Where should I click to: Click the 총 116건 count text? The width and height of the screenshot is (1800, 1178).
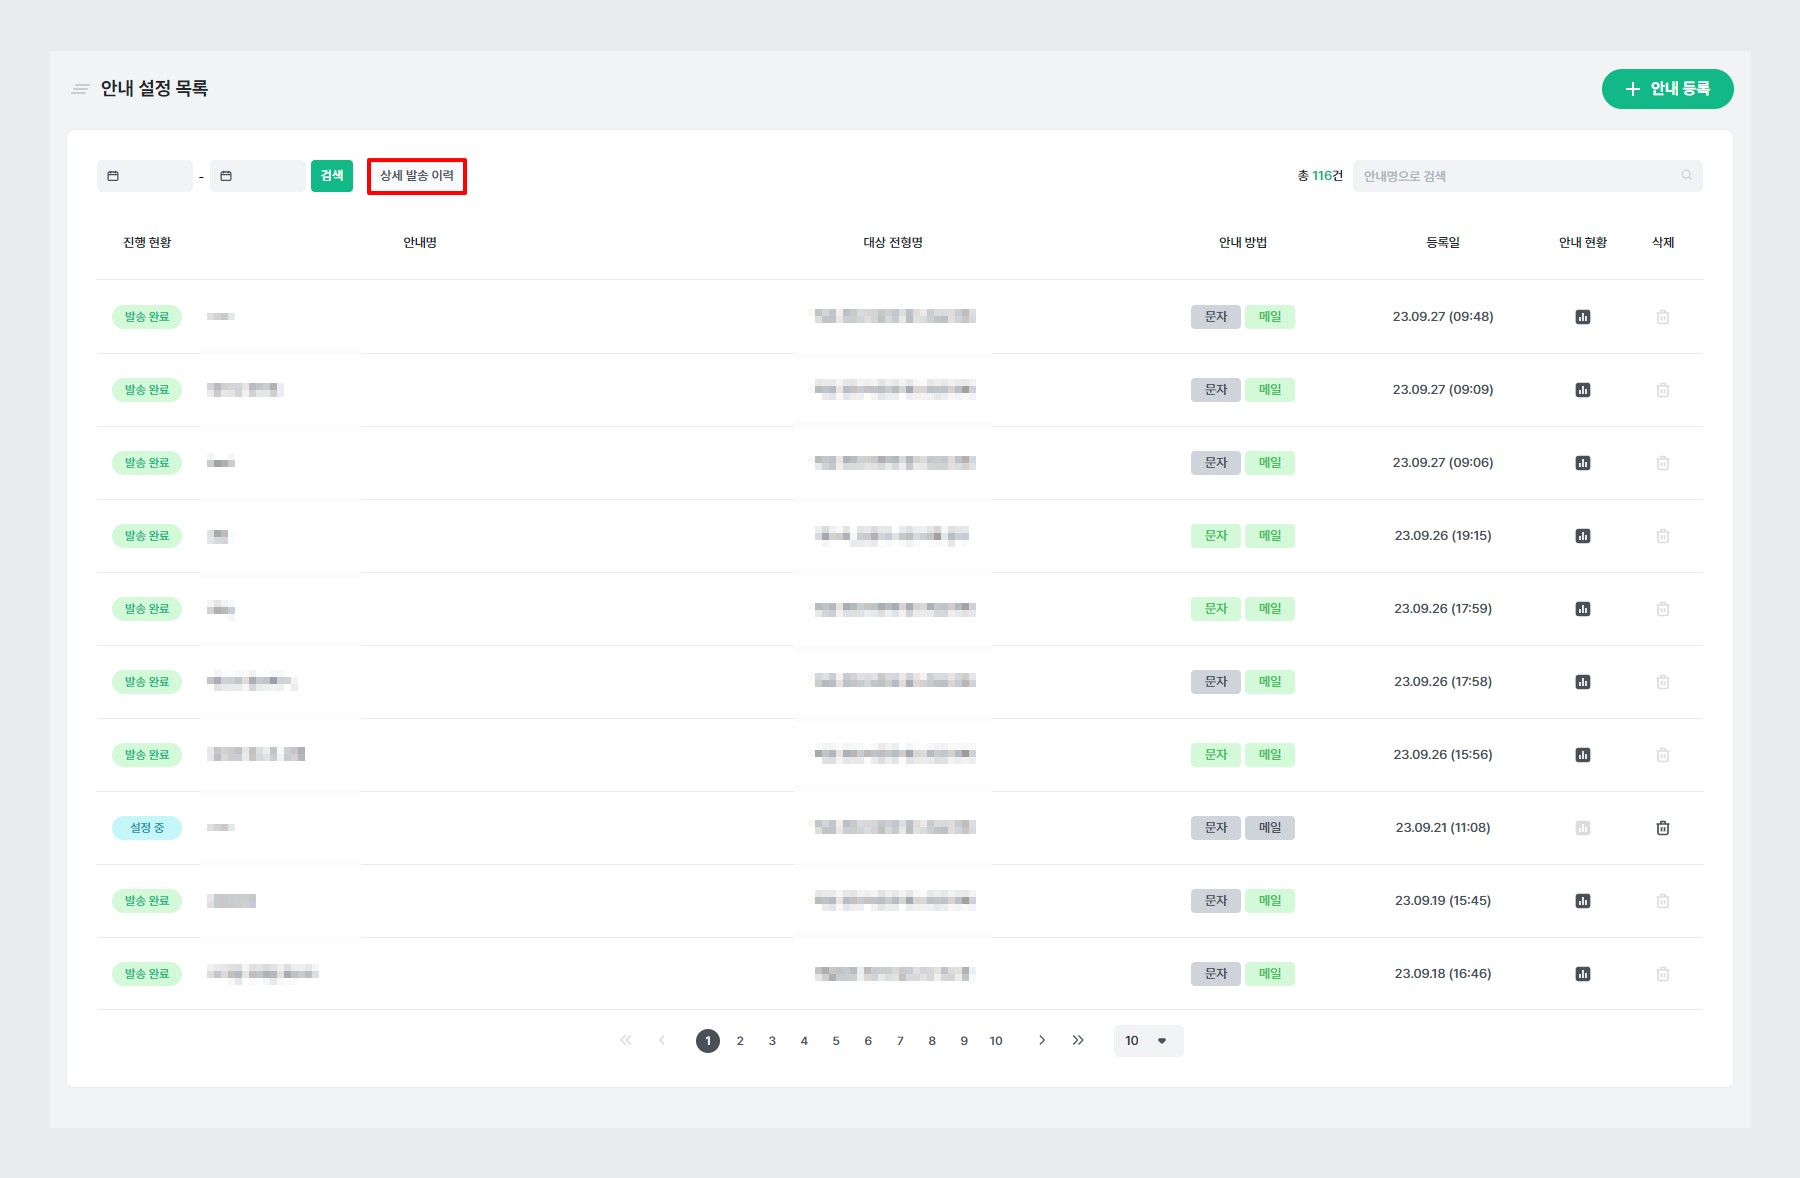click(x=1320, y=176)
